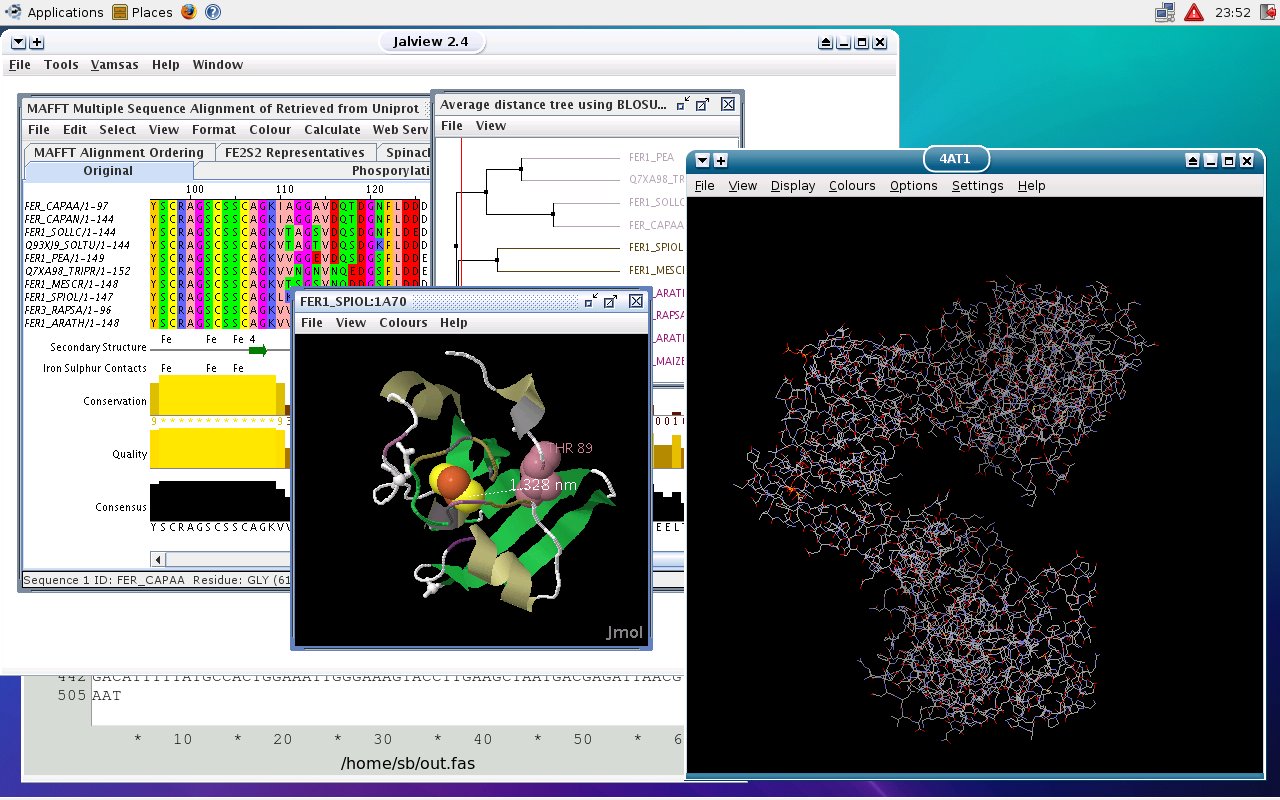The width and height of the screenshot is (1280, 800).
Task: Open the blue help icon in top panel
Action: [x=212, y=12]
